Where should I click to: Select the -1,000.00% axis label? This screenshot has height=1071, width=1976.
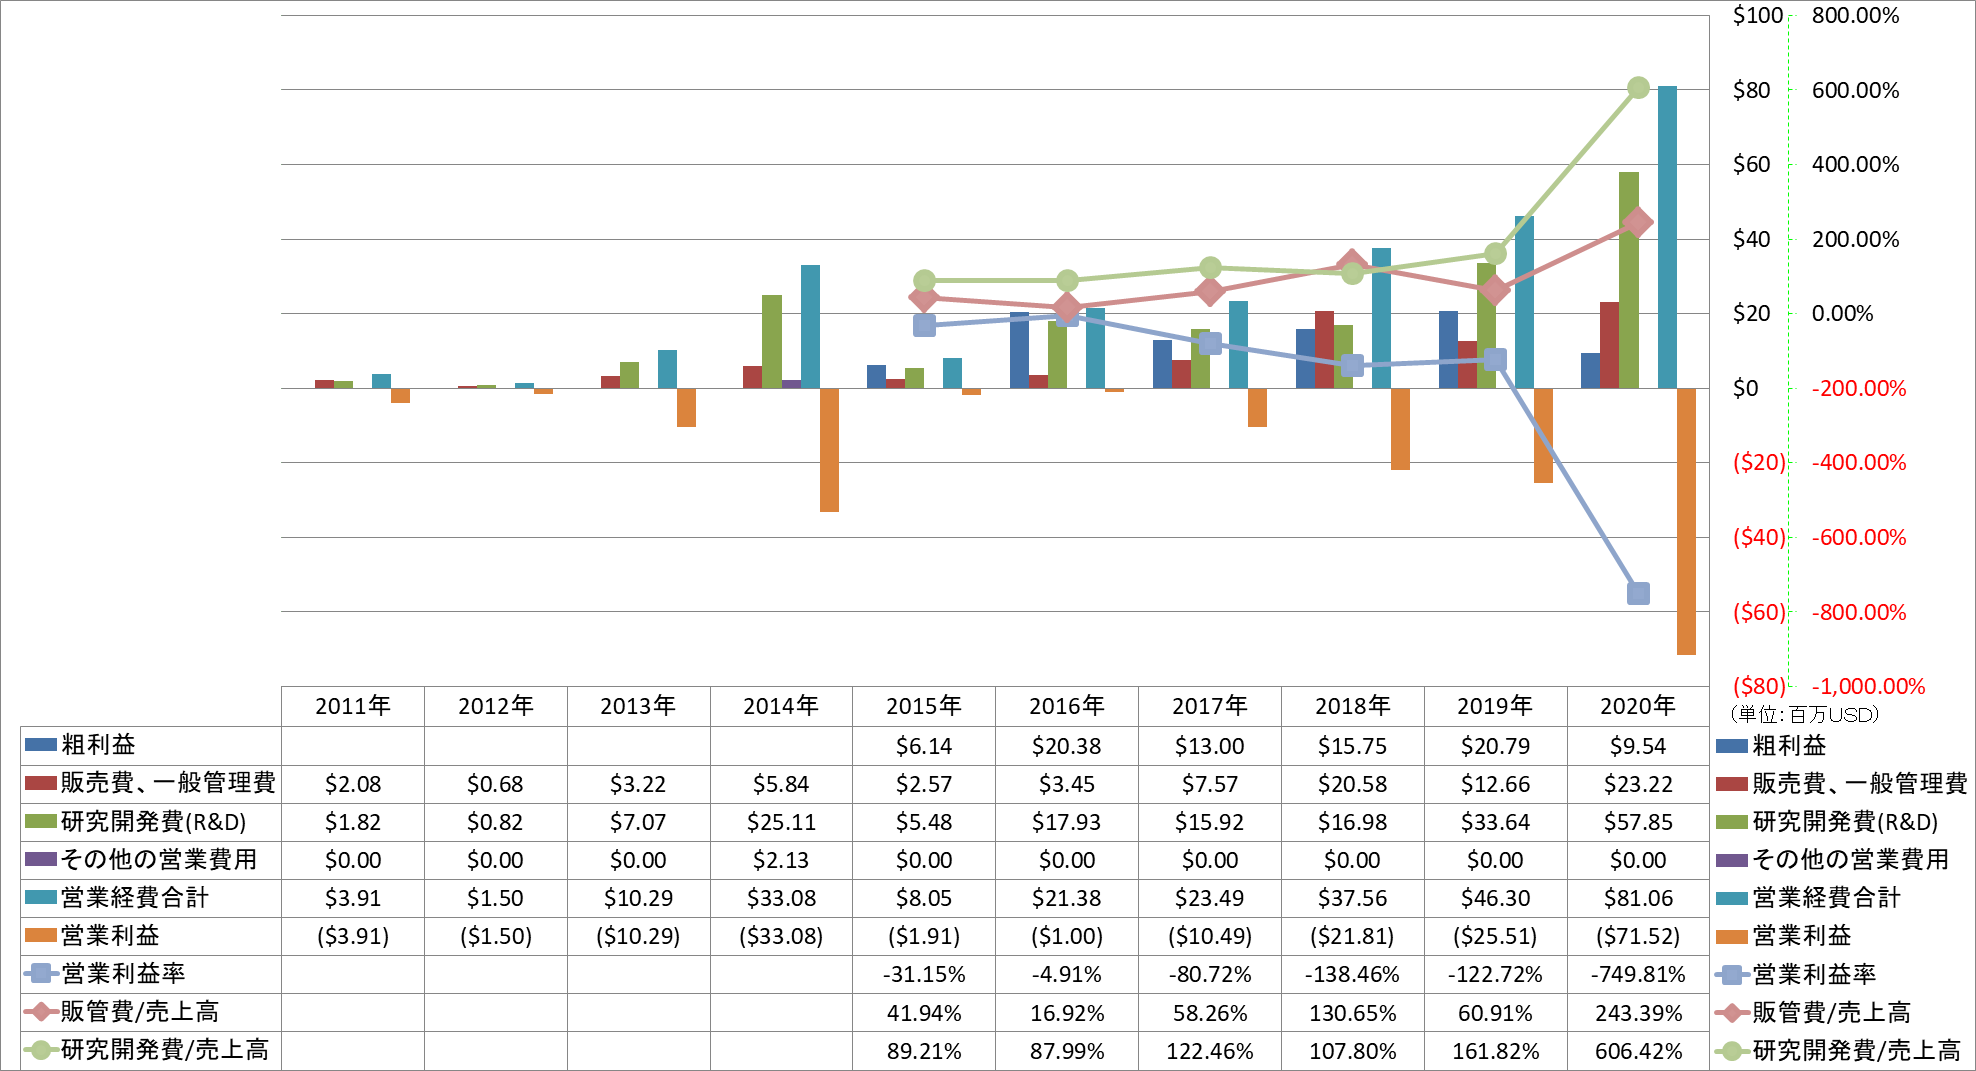pos(1868,686)
